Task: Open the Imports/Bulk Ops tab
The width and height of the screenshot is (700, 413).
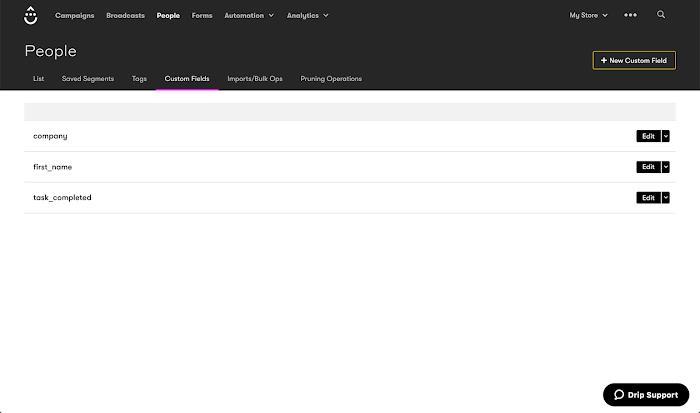Action: point(255,79)
